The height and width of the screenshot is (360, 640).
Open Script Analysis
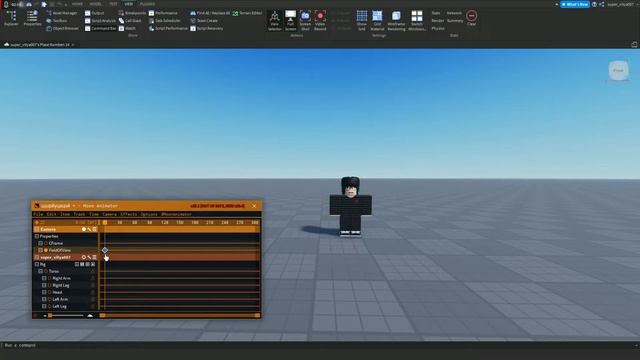click(x=100, y=20)
